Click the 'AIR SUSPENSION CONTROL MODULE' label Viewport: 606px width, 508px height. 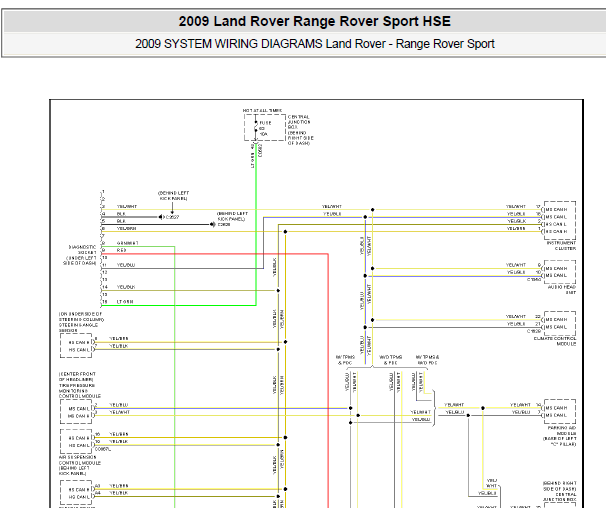[x=80, y=460]
